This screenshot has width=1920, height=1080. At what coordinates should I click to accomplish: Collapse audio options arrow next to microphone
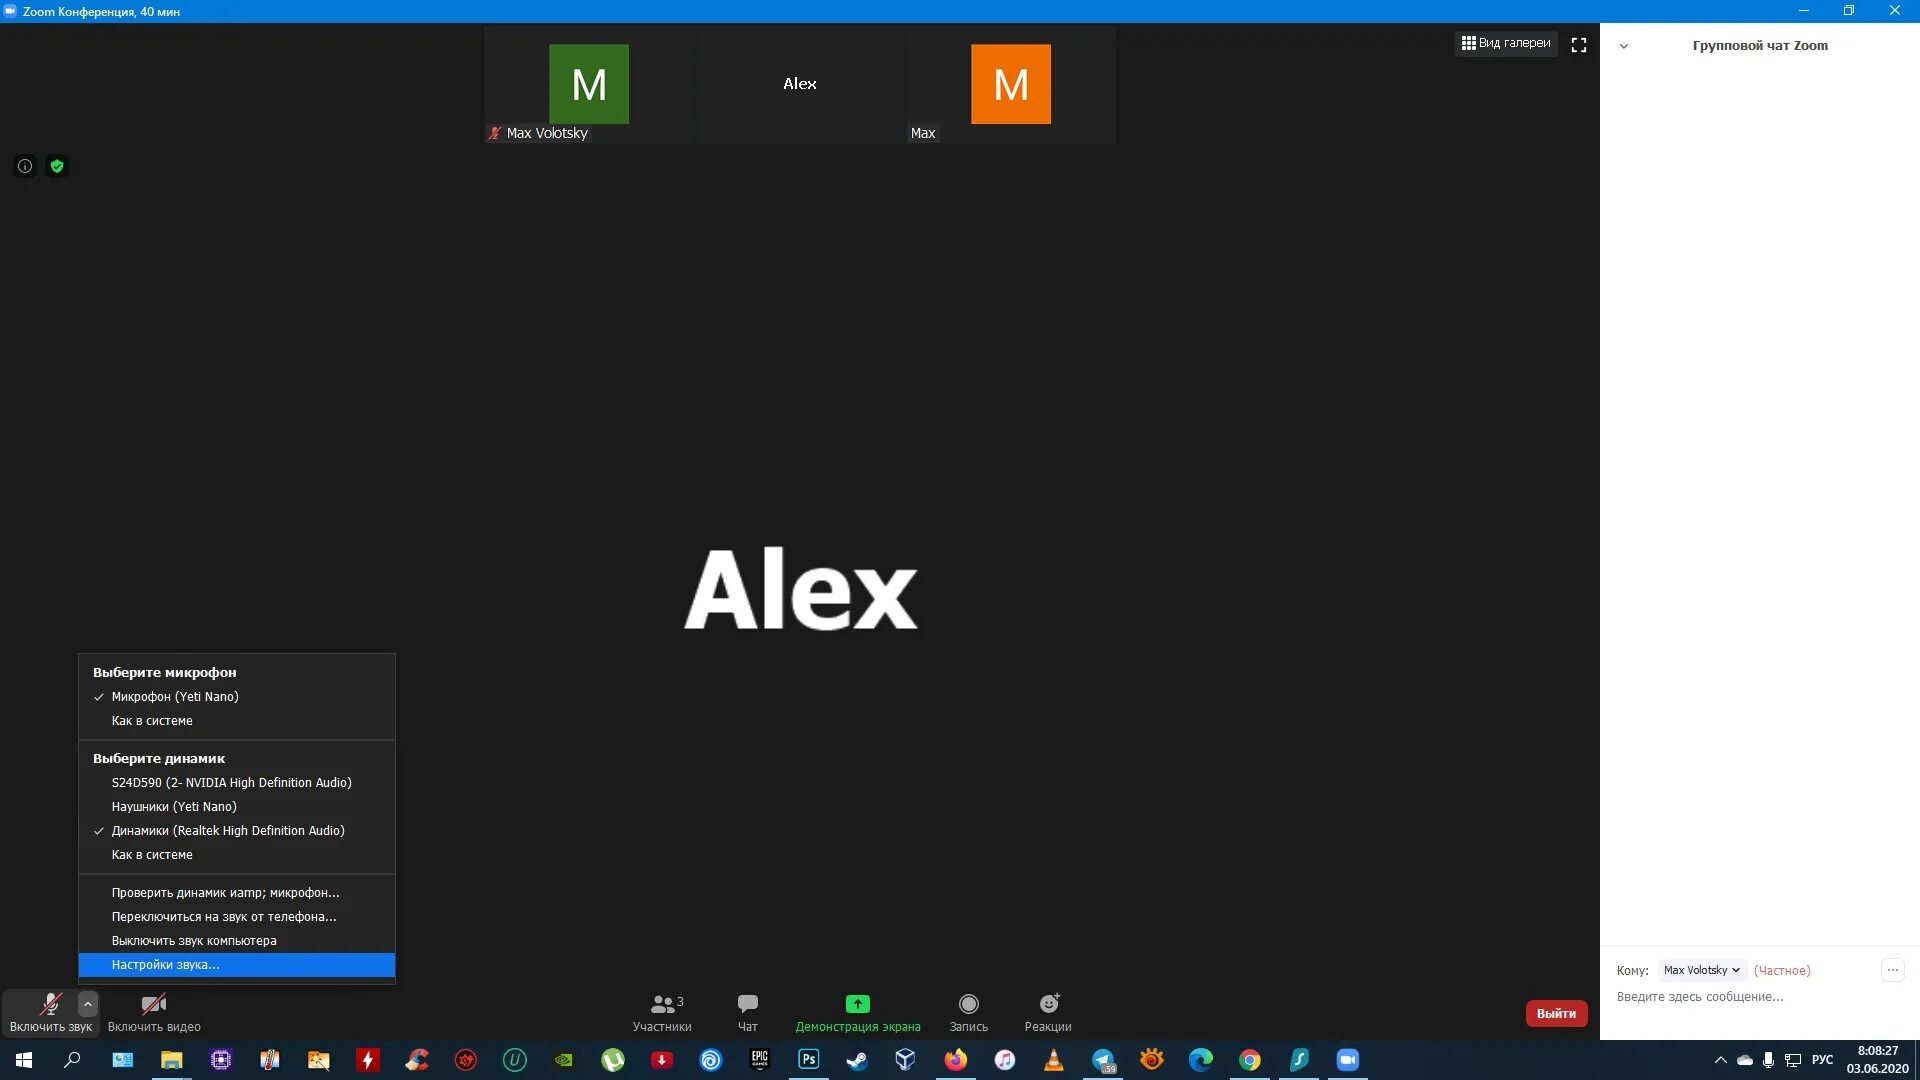88,1004
